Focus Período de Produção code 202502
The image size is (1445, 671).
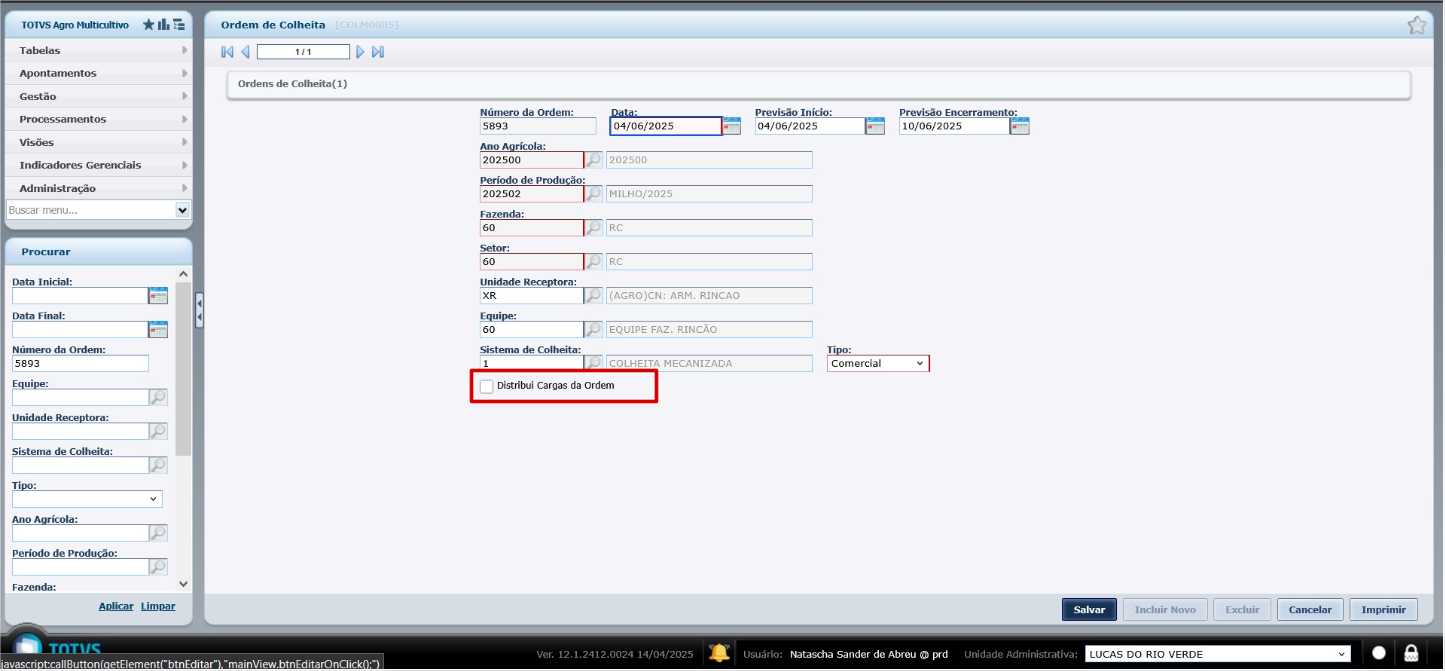(x=531, y=194)
